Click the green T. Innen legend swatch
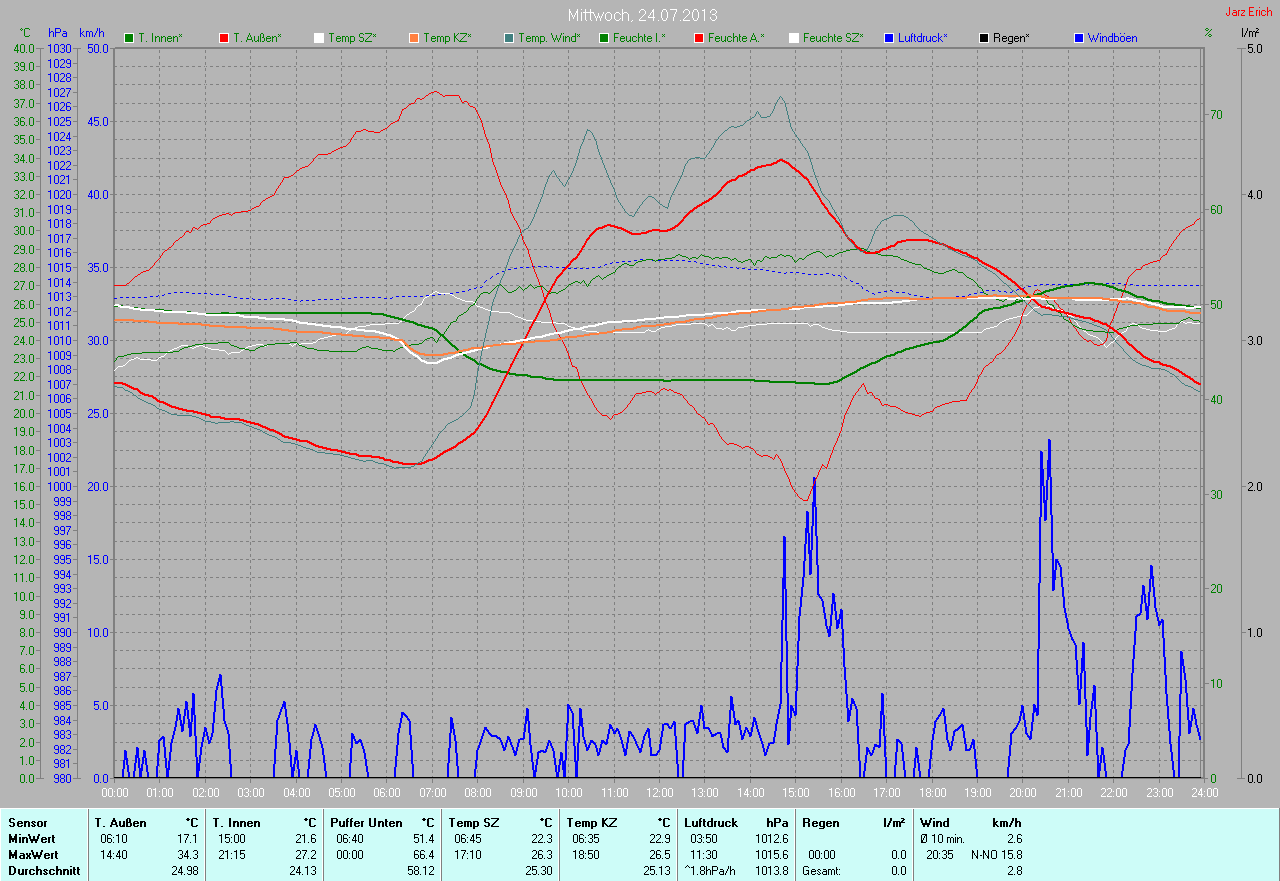 [129, 38]
